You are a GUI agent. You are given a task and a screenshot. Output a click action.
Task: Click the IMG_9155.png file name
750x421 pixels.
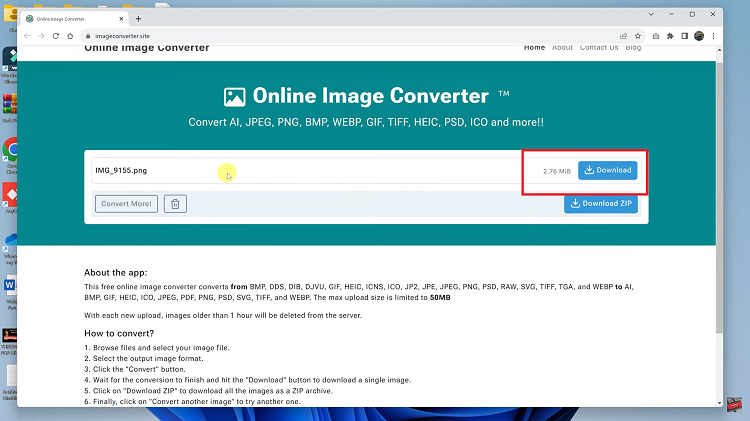pyautogui.click(x=121, y=170)
